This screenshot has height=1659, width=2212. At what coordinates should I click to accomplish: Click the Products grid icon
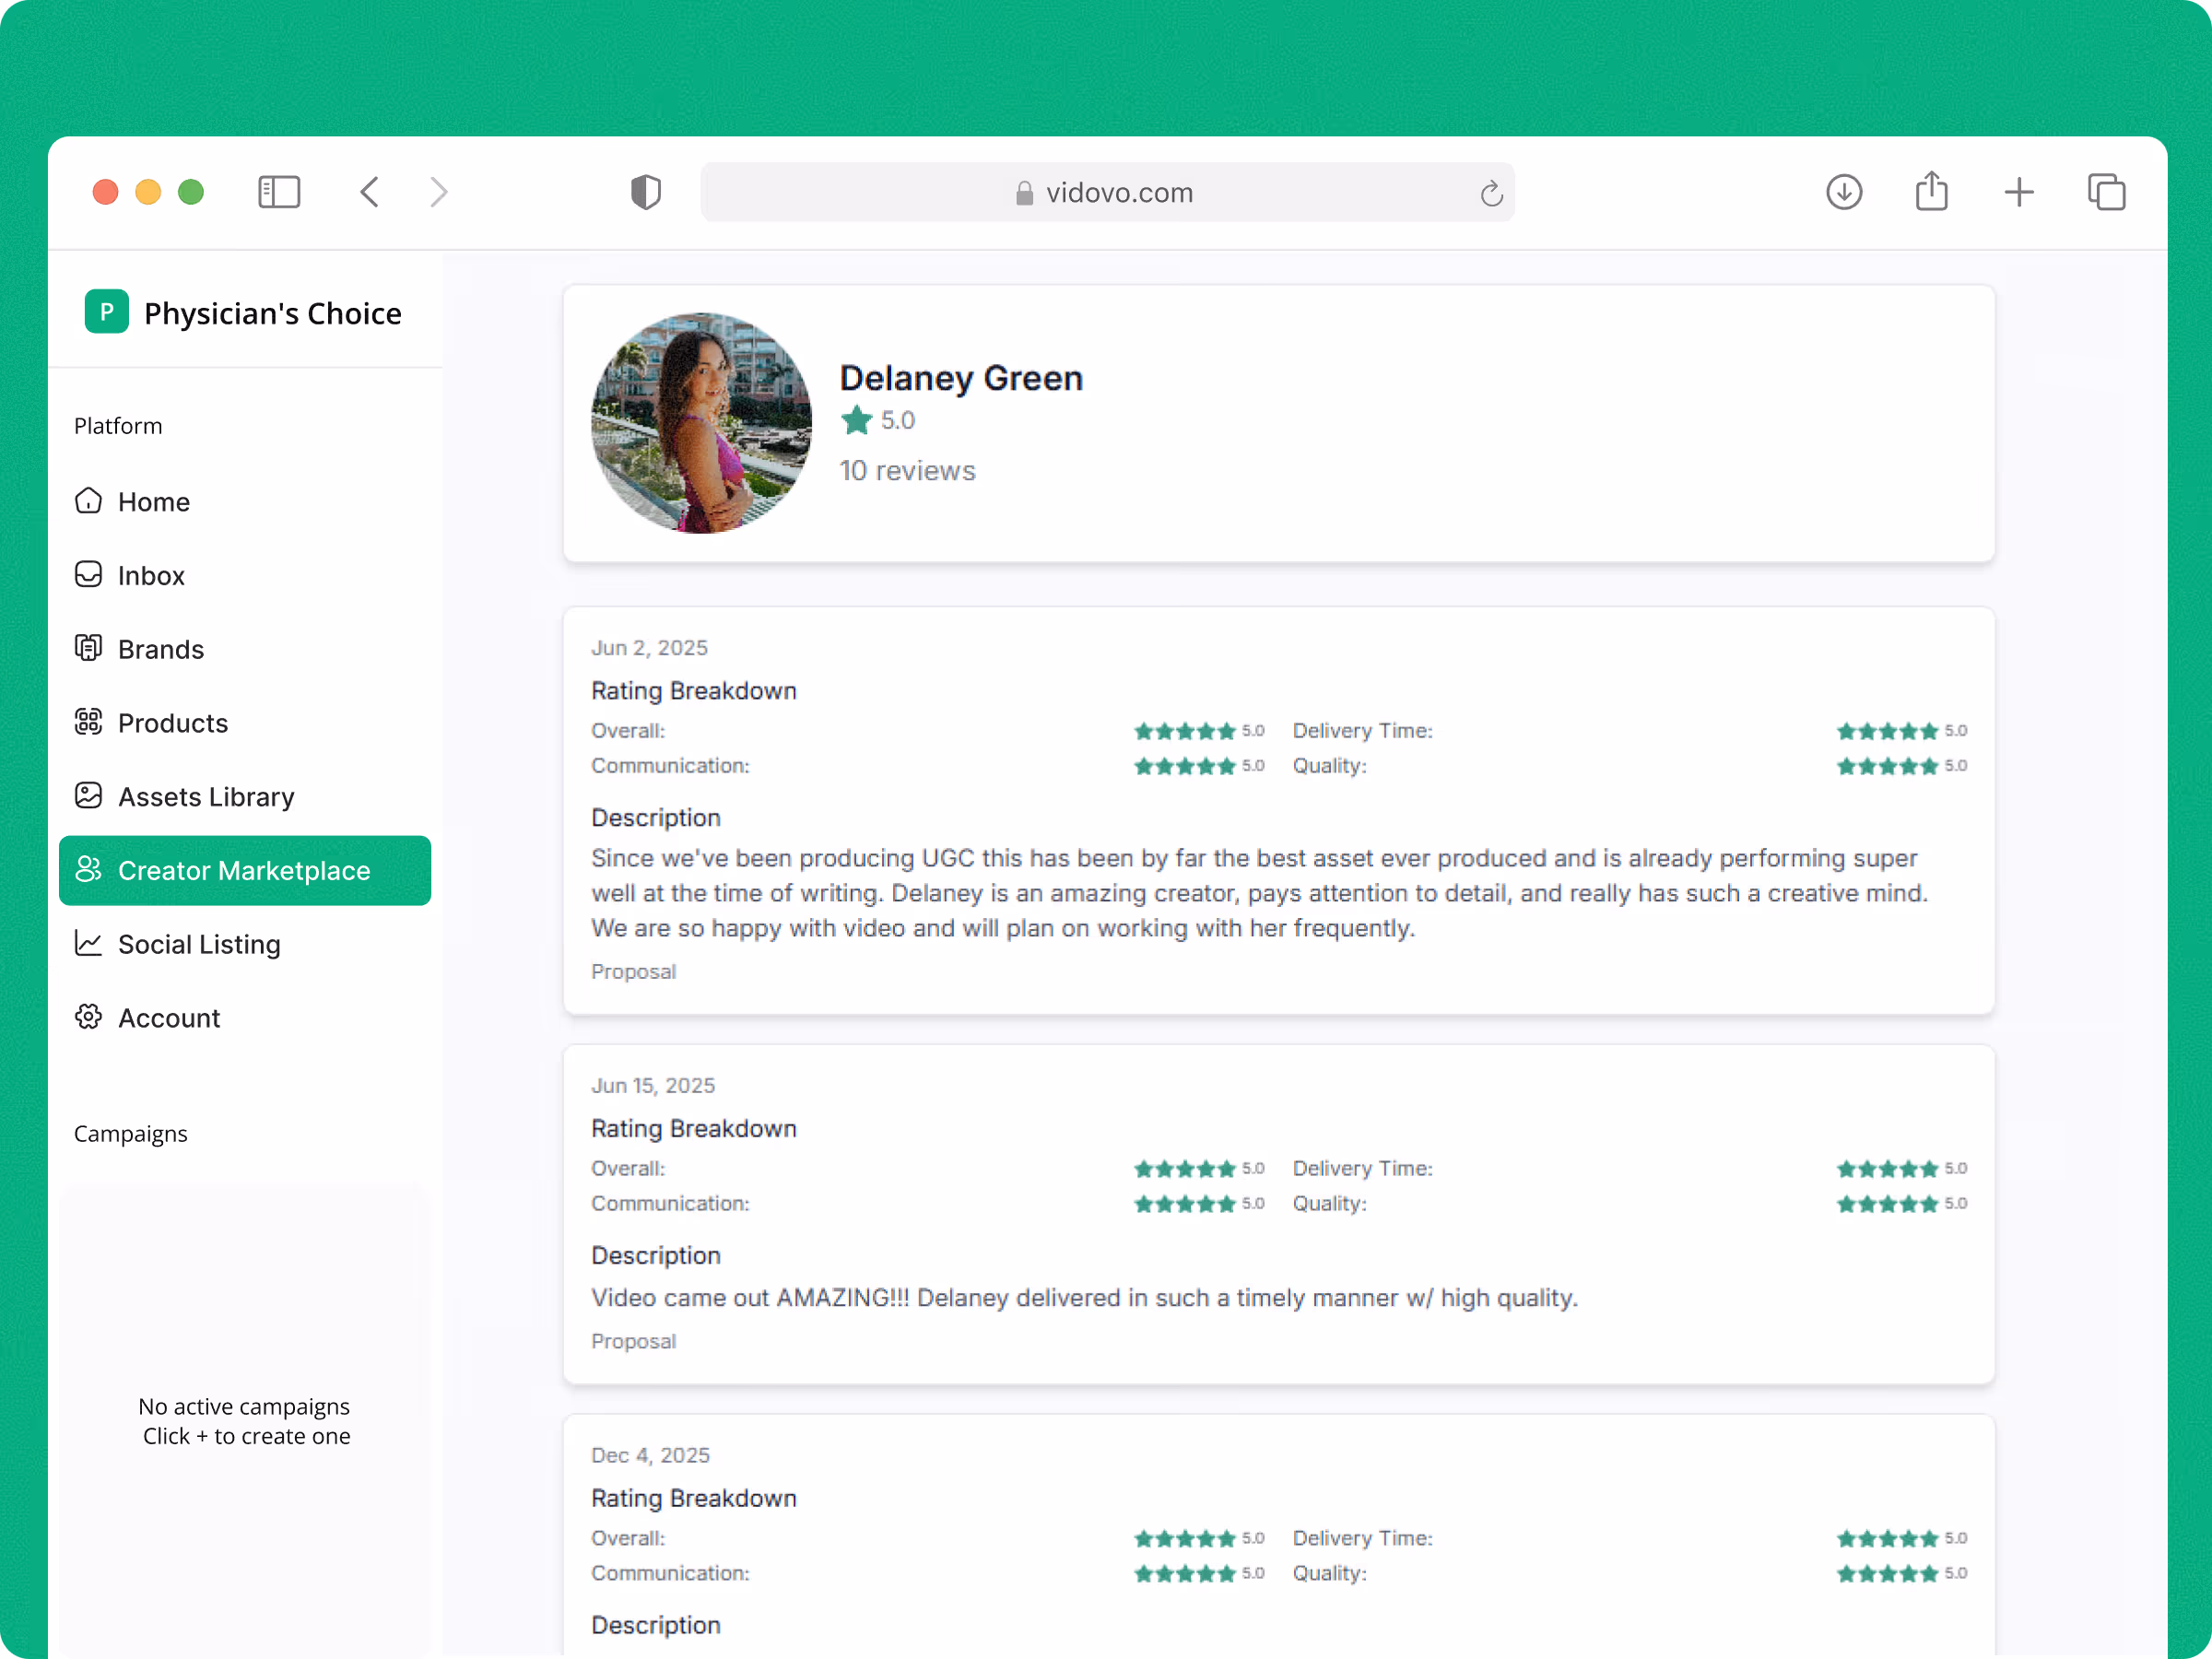click(89, 722)
